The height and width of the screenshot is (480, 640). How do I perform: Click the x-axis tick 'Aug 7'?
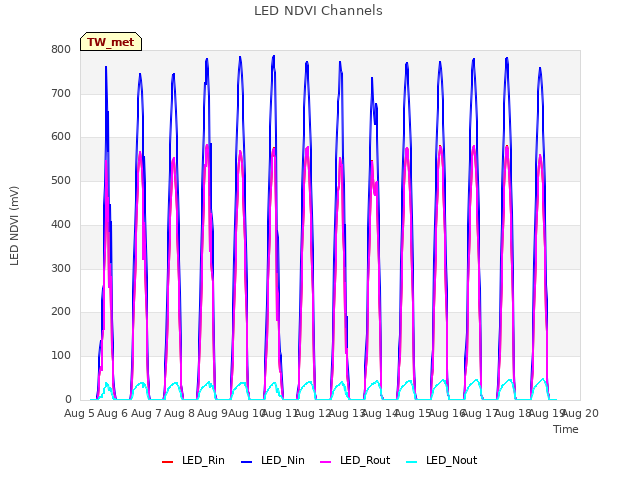146,413
